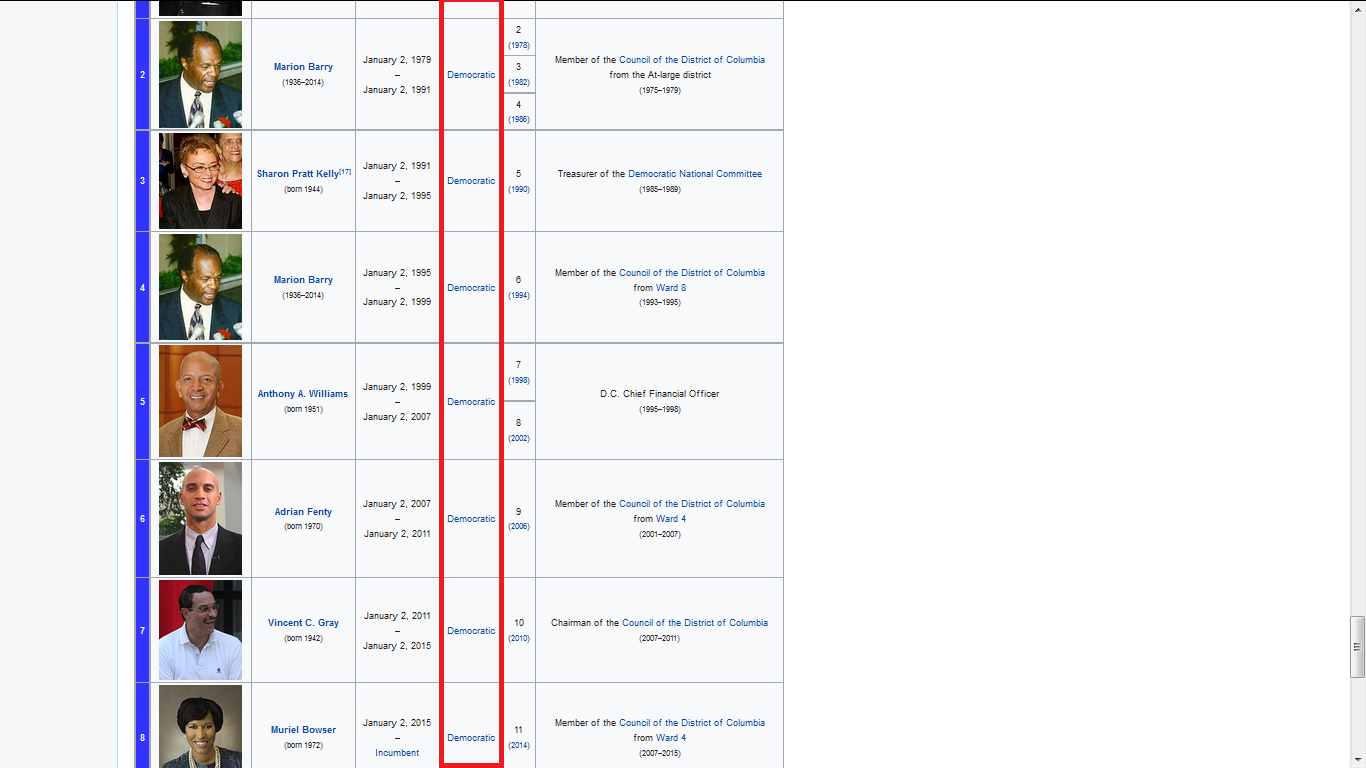
Task: Click the "Treasurer of the" text
Action: pos(592,174)
